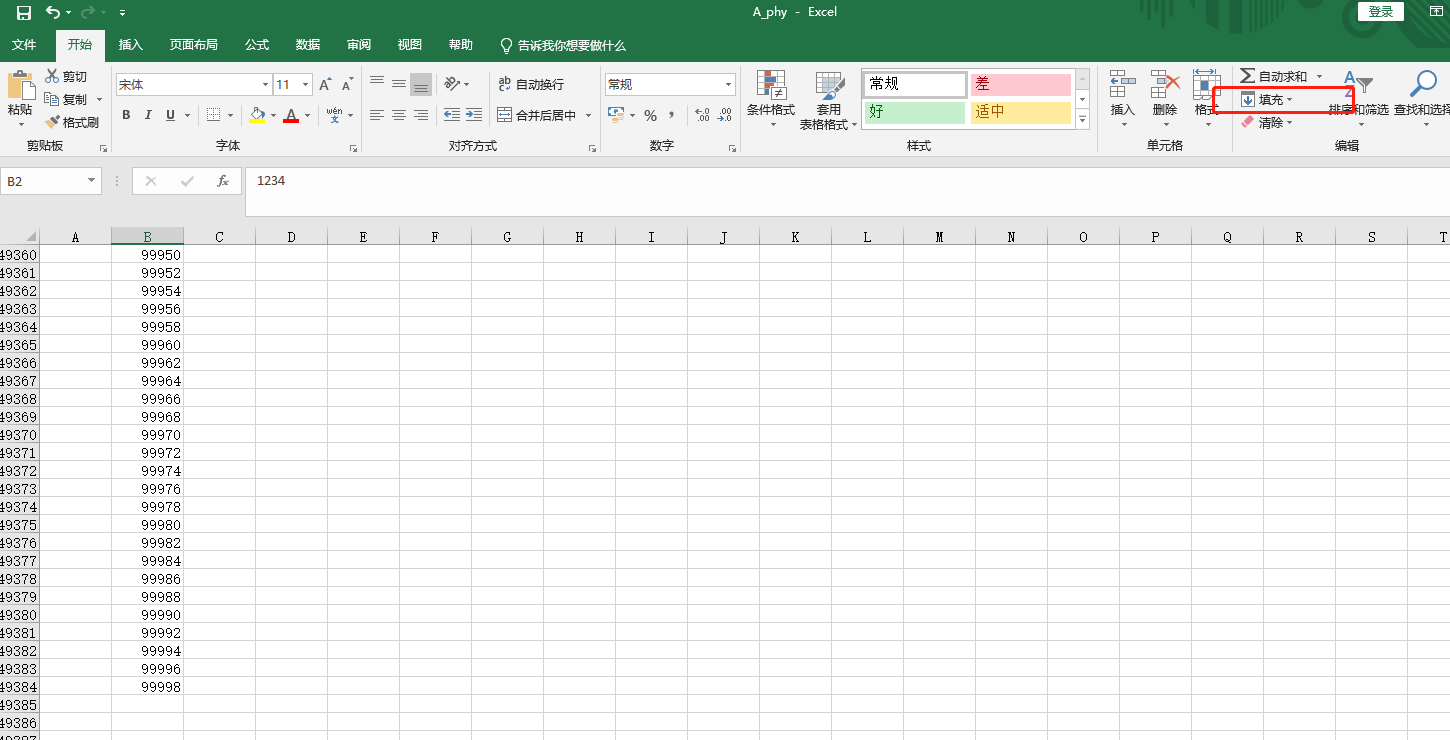
Task: Open the number format dropdown 常规
Action: [x=728, y=85]
